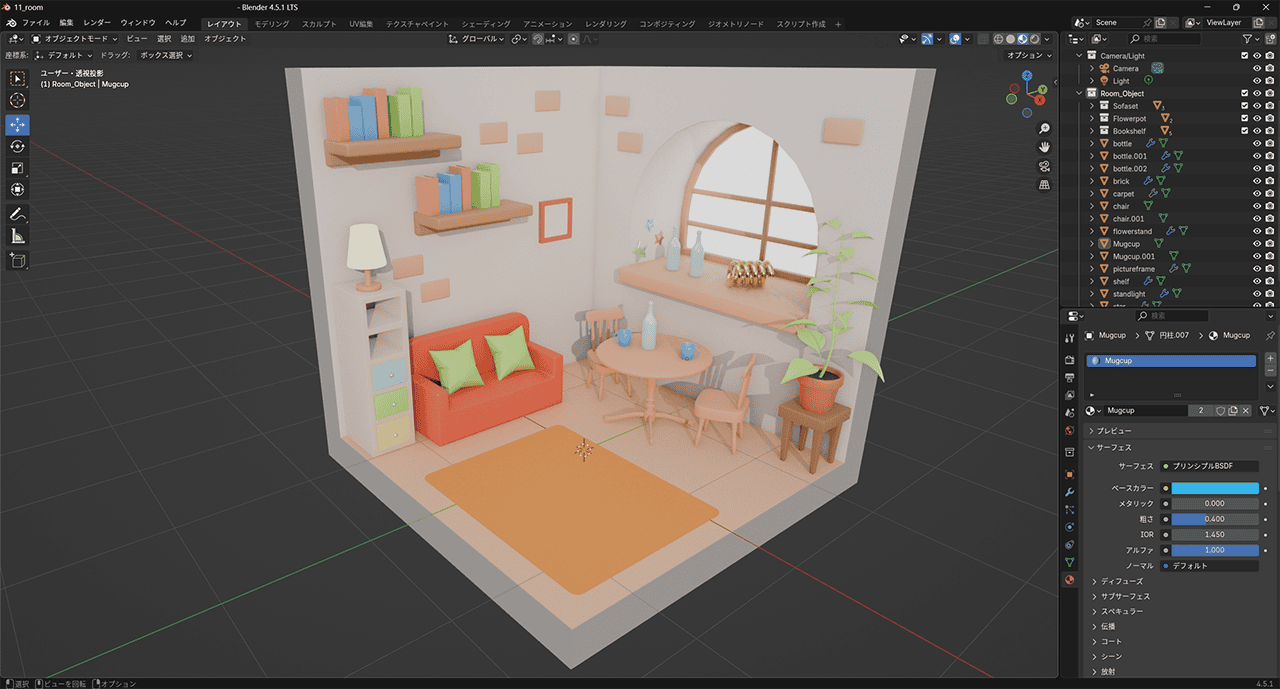Pick the Annotate pencil tool
Screen dimensions: 1280x689
pos(18,215)
